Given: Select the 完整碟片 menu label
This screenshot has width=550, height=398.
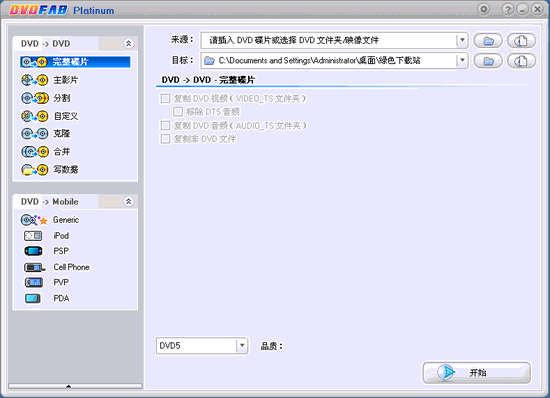Looking at the screenshot, I should pyautogui.click(x=71, y=62).
